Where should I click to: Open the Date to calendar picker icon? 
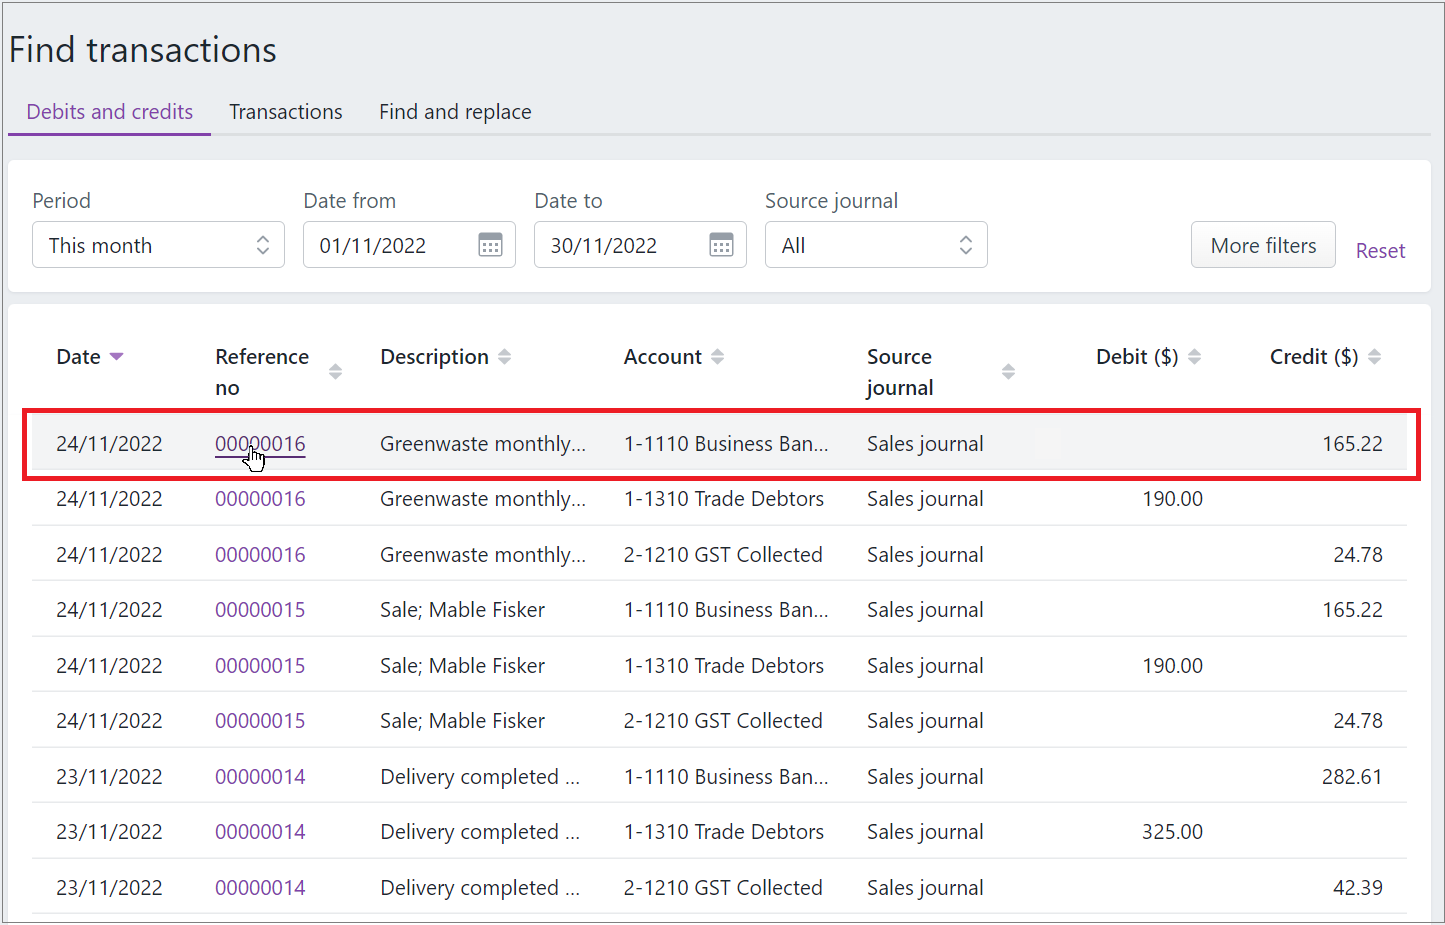[721, 245]
